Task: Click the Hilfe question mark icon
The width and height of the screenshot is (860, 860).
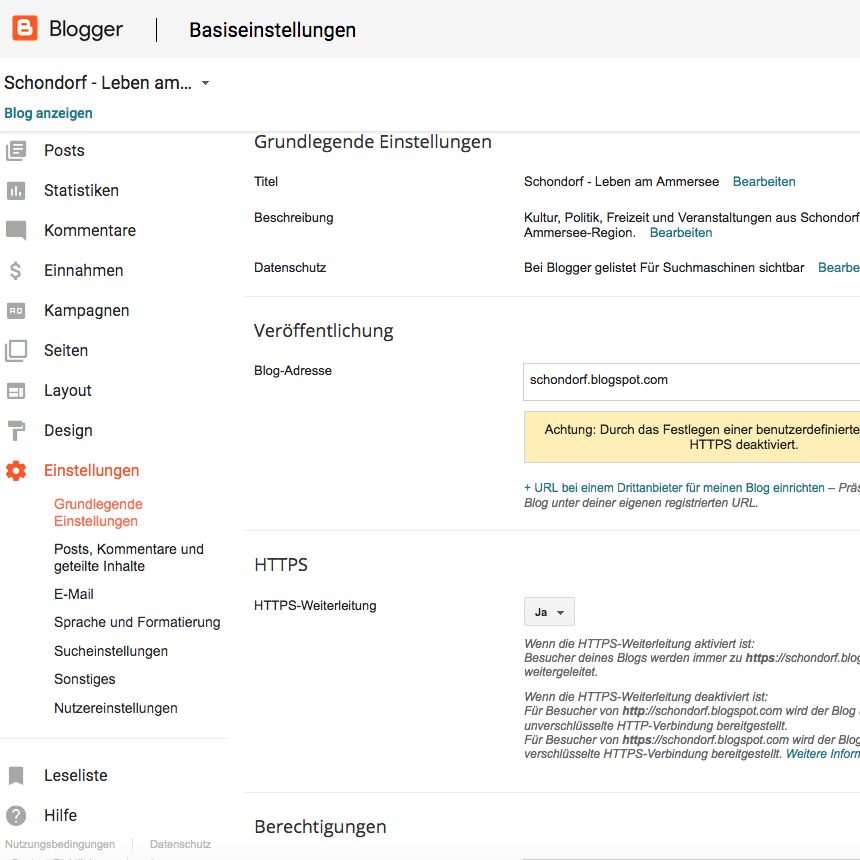Action: click(x=16, y=816)
